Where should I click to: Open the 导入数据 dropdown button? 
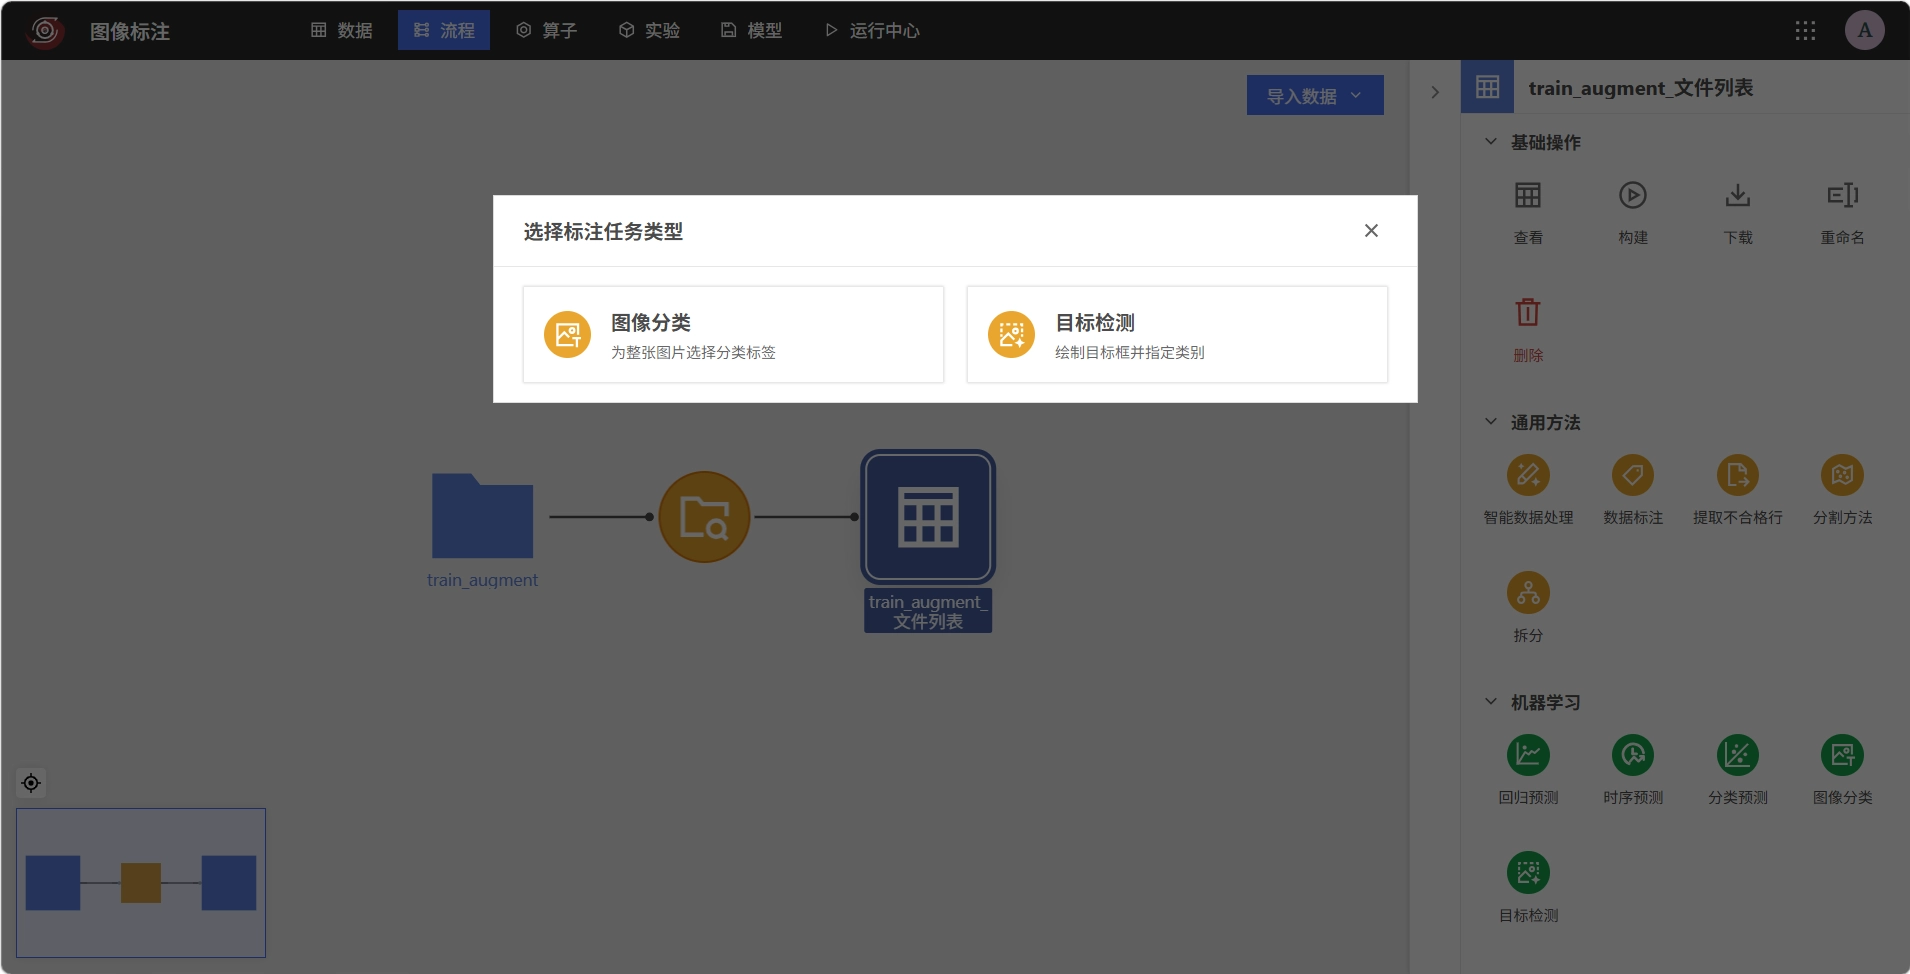[1315, 95]
